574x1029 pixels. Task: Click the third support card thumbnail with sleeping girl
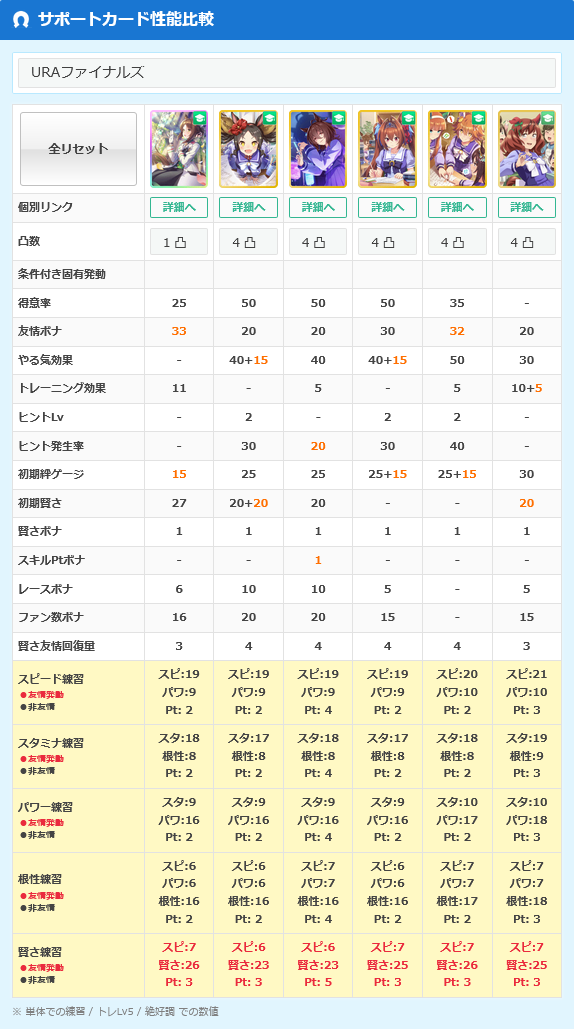[x=318, y=149]
